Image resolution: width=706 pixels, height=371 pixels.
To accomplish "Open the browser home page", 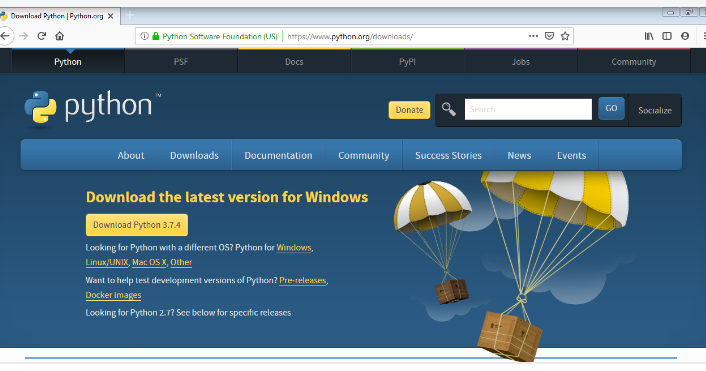I will coord(59,36).
